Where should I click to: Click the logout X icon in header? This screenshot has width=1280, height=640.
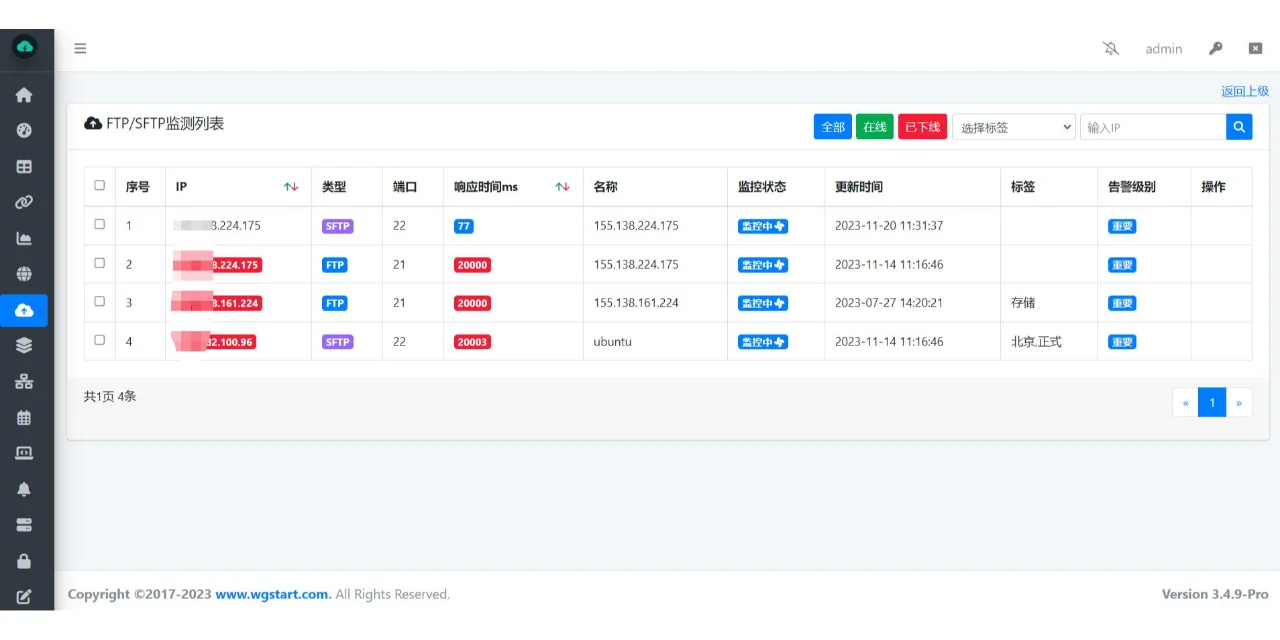point(1256,48)
